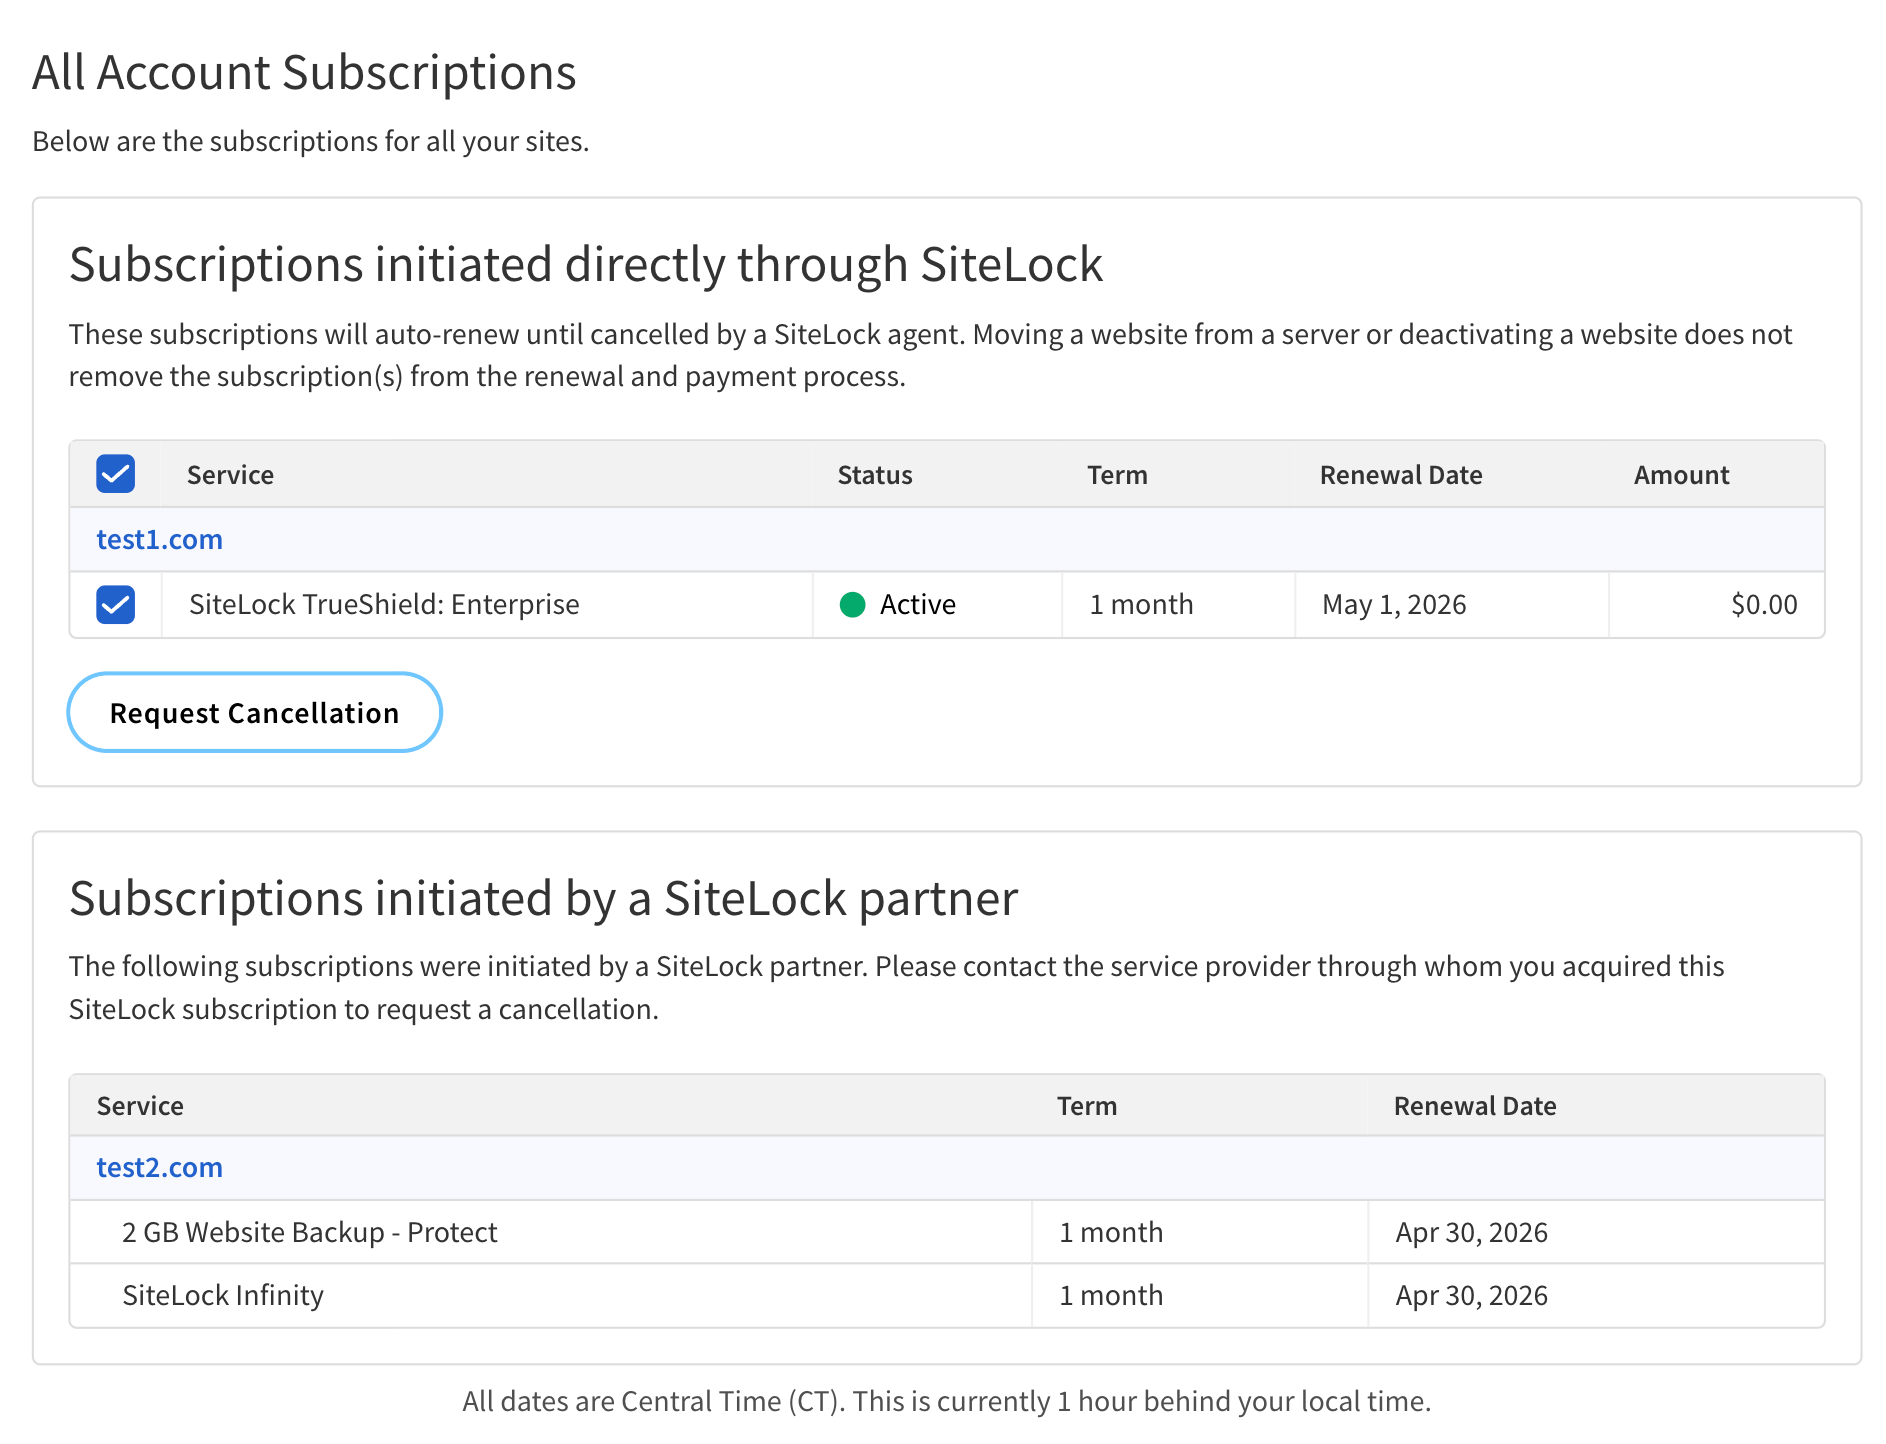
Task: Click Renewal Date header in partner table
Action: pos(1475,1105)
